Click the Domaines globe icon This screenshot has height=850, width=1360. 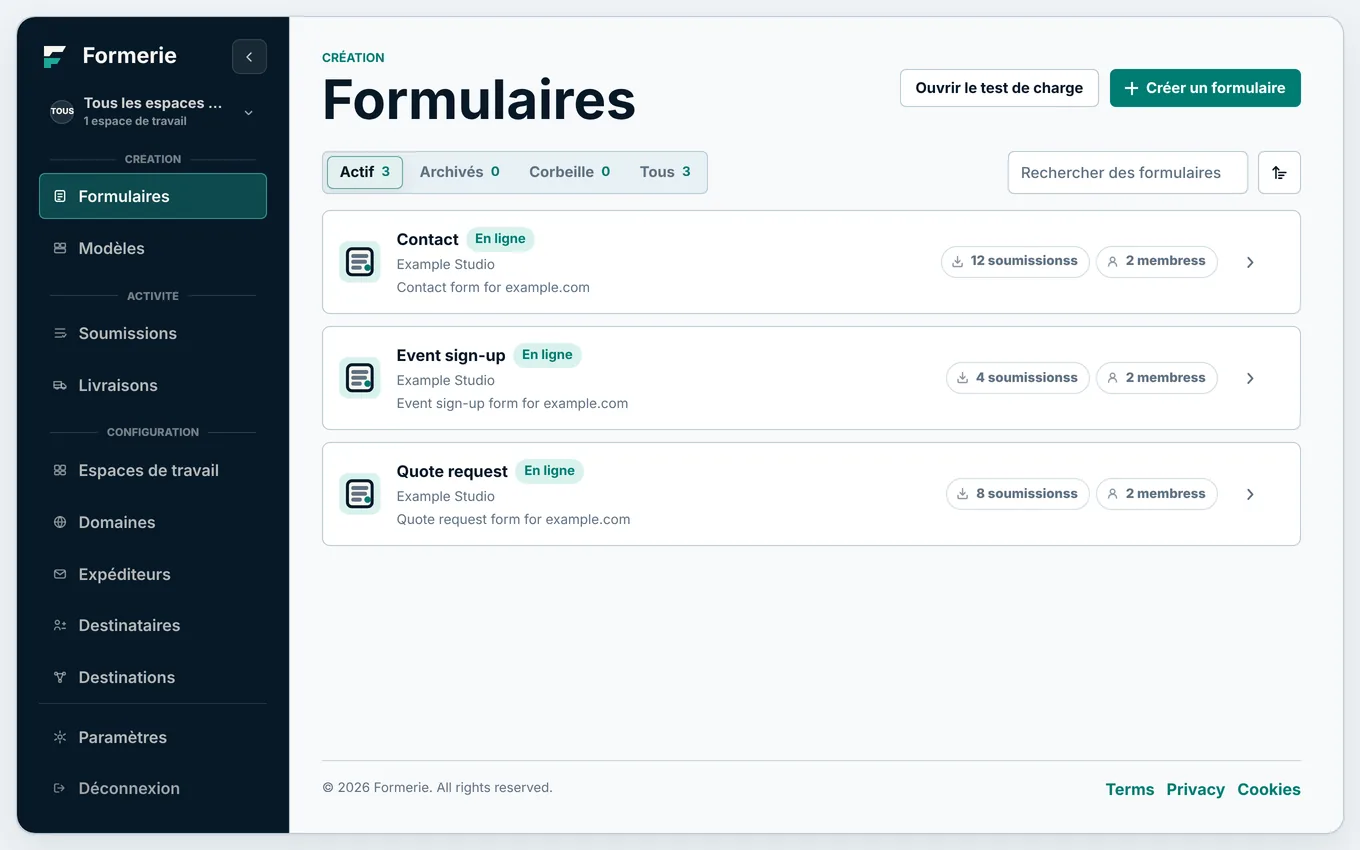click(x=60, y=522)
